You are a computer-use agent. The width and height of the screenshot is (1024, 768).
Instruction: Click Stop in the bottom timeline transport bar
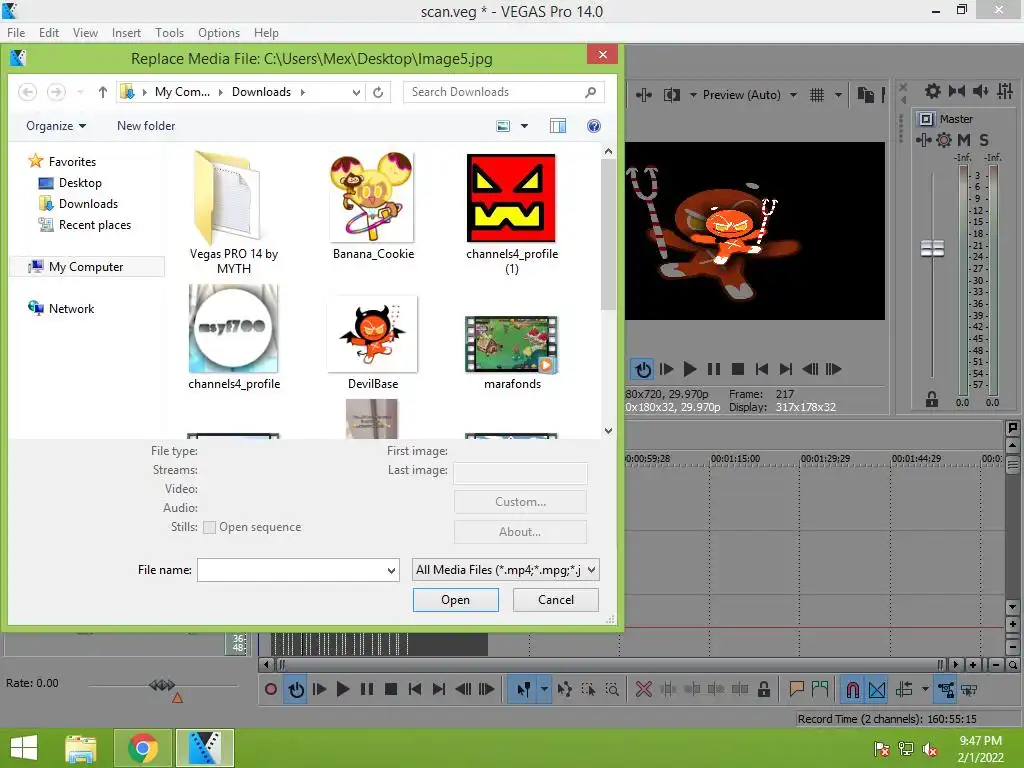click(x=391, y=689)
